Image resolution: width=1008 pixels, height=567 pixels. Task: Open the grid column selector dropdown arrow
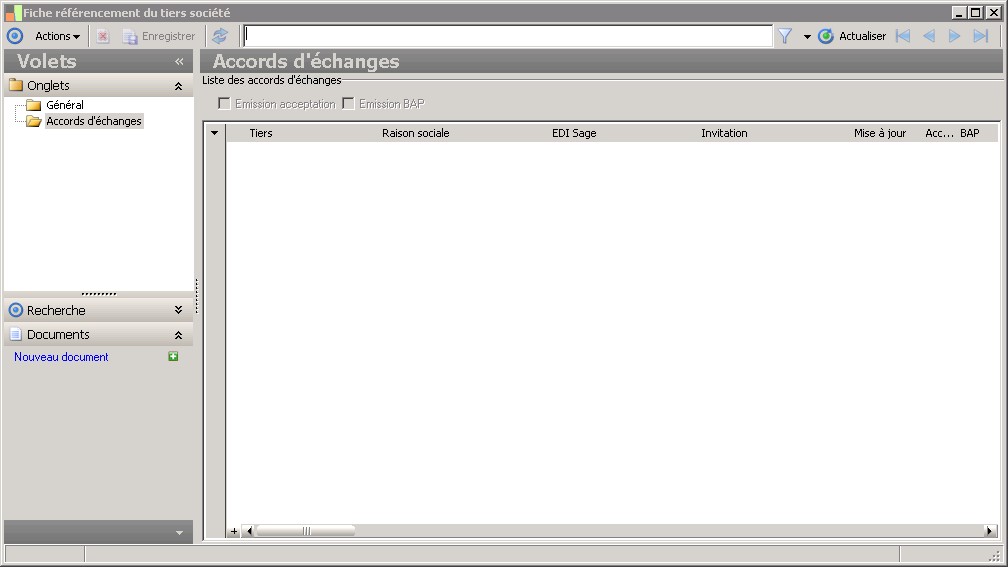214,133
